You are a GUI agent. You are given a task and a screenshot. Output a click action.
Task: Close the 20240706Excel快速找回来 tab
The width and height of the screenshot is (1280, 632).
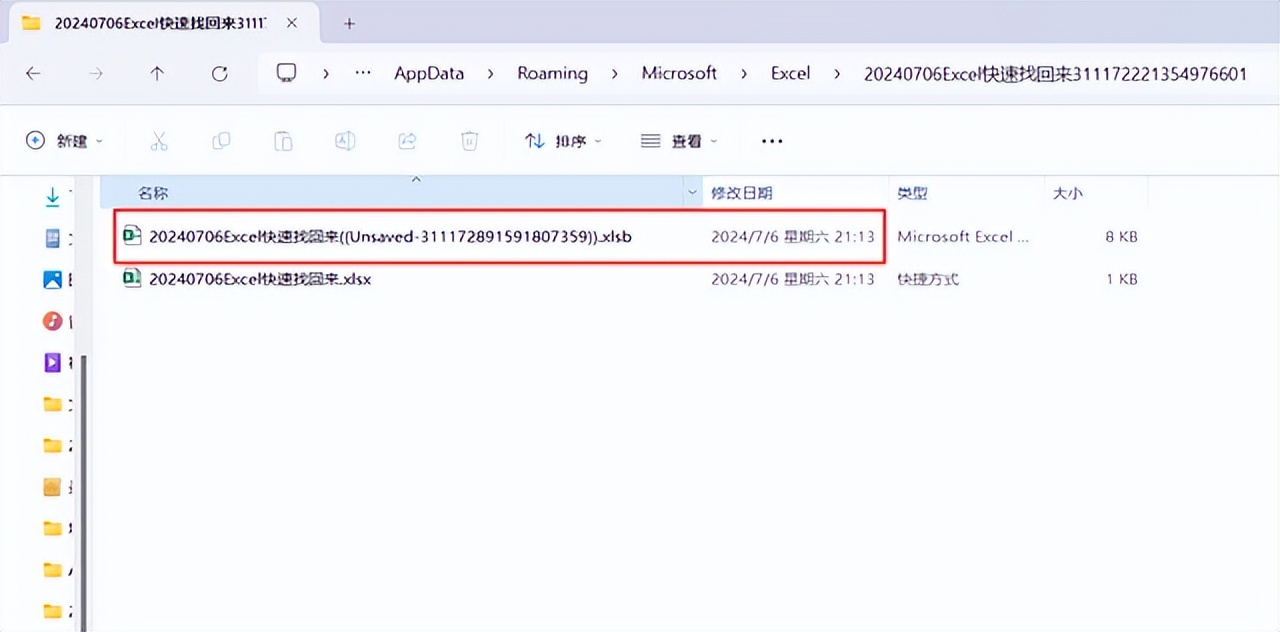tap(292, 22)
